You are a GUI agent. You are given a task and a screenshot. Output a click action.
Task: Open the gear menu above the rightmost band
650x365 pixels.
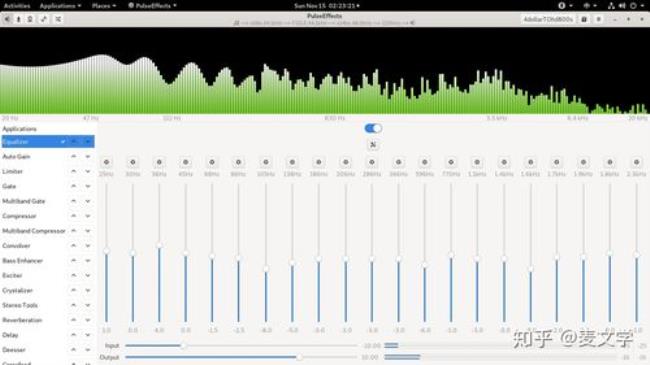coord(636,162)
